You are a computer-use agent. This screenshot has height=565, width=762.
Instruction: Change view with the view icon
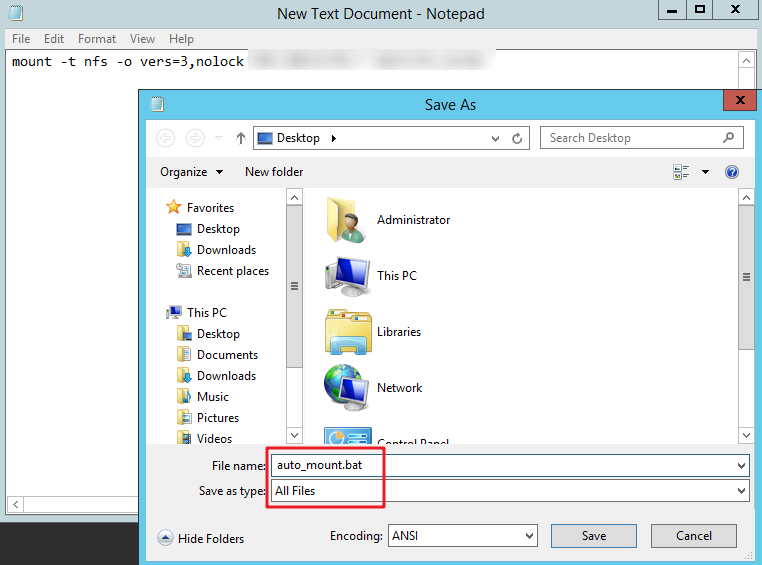[681, 172]
